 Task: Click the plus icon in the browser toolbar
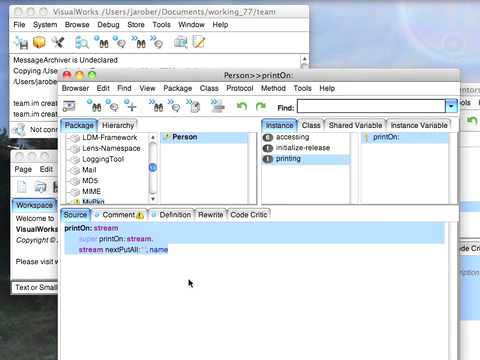(130, 105)
